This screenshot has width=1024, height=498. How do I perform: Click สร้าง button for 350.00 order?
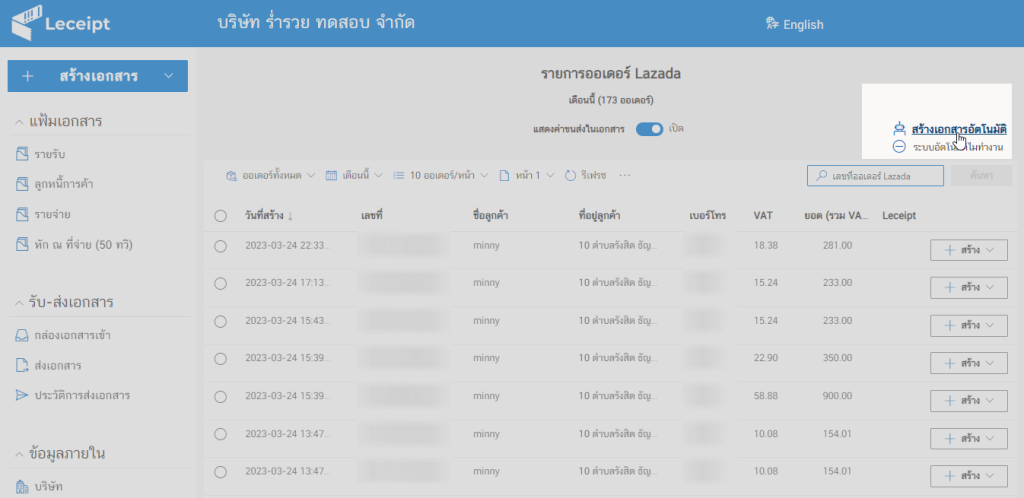point(968,363)
